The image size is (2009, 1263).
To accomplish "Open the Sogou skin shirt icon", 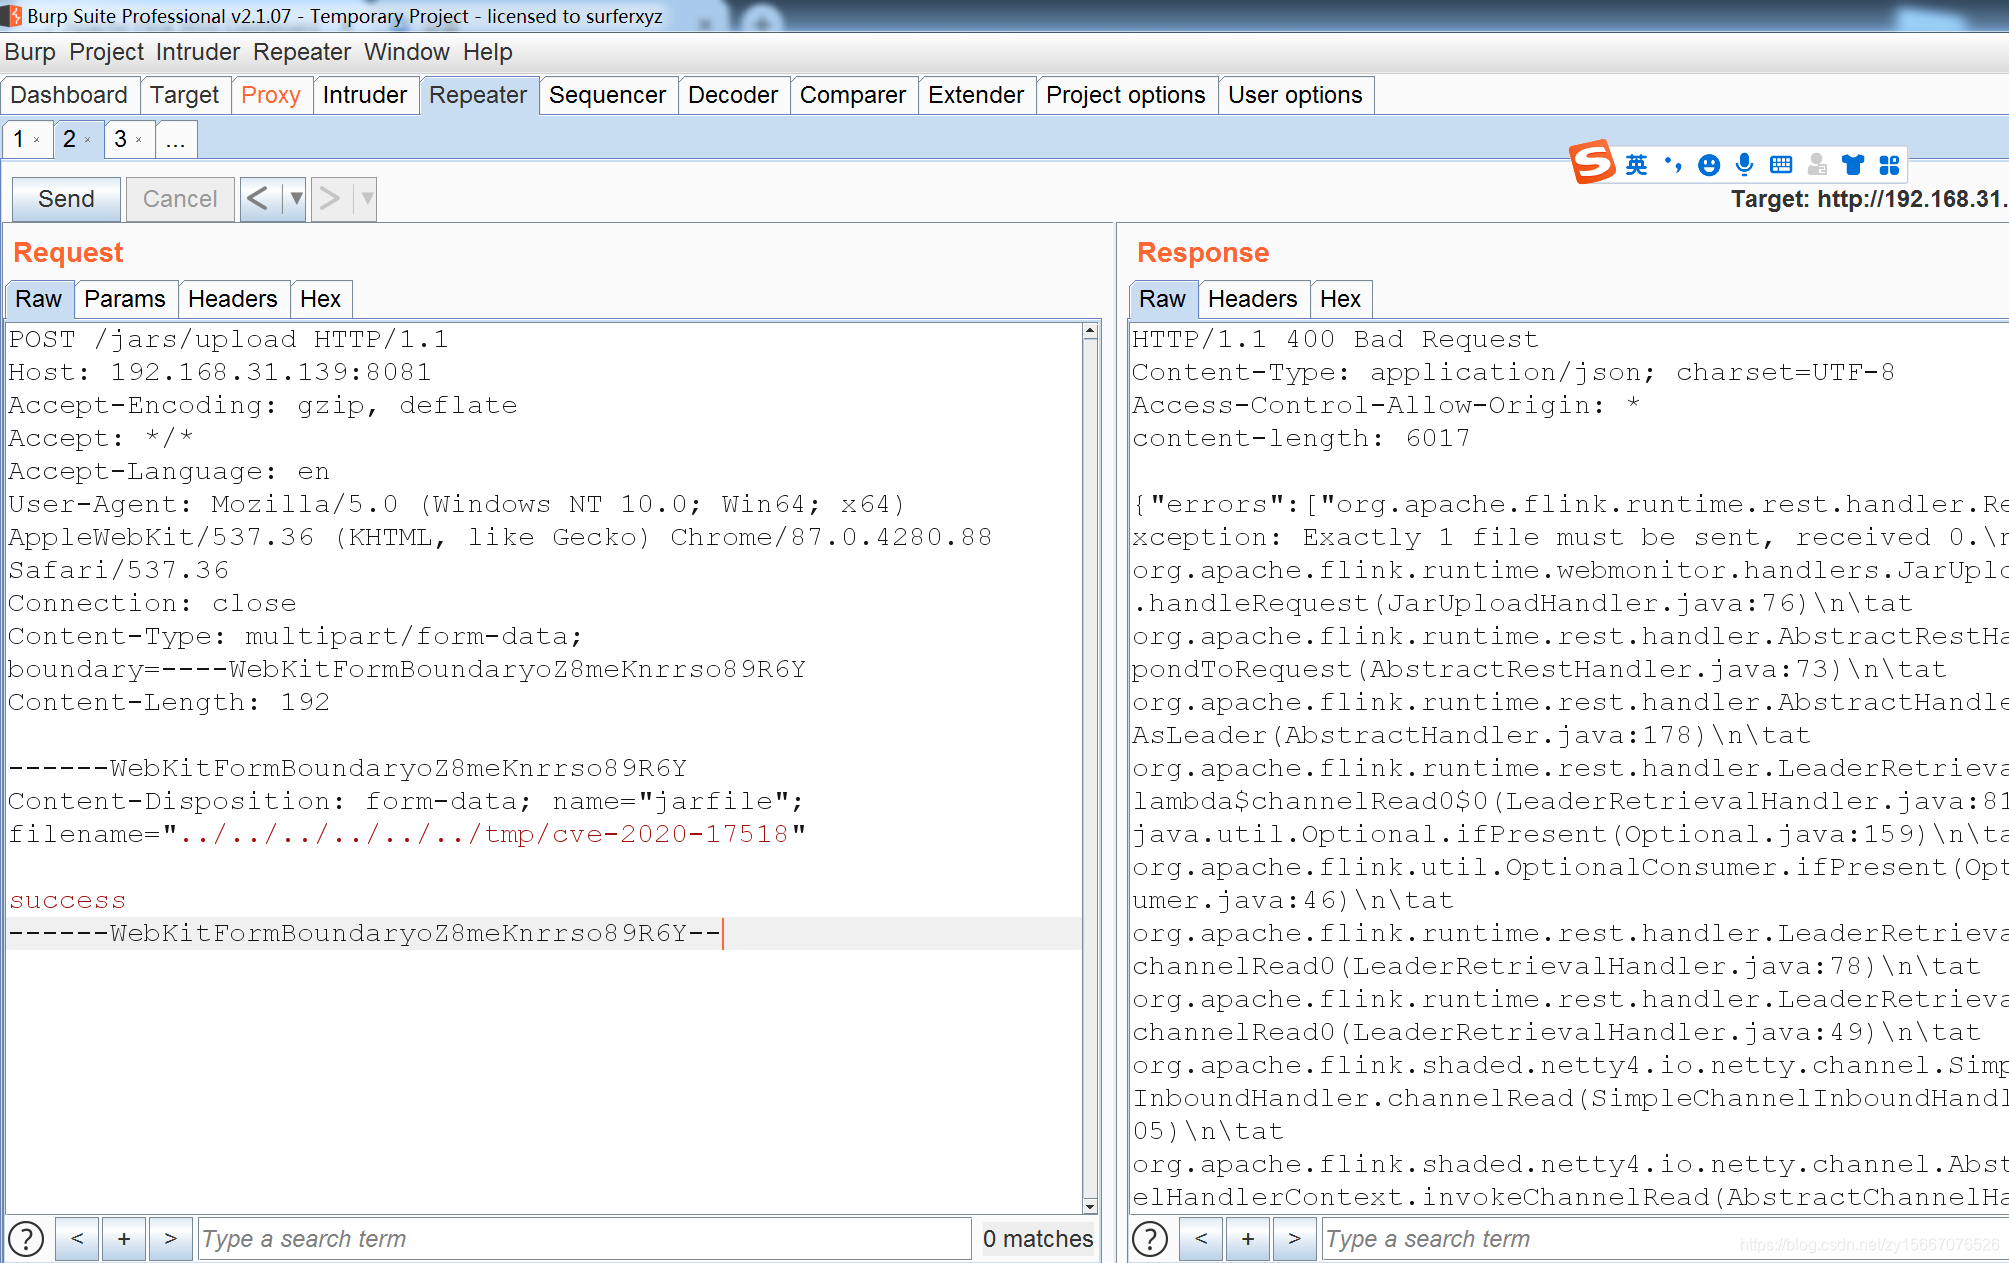I will 1853,165.
